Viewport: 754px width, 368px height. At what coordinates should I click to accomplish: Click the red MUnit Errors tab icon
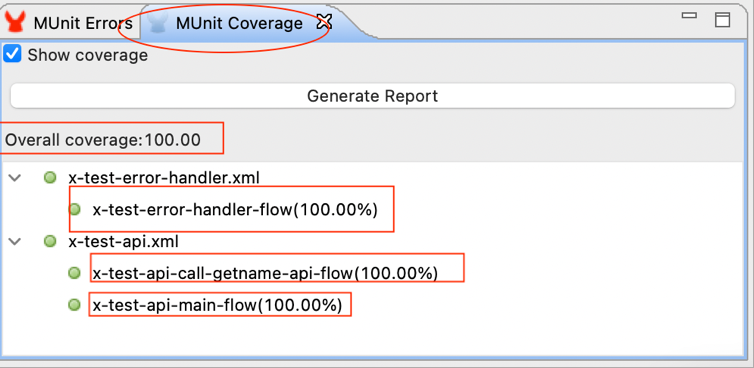coord(15,22)
